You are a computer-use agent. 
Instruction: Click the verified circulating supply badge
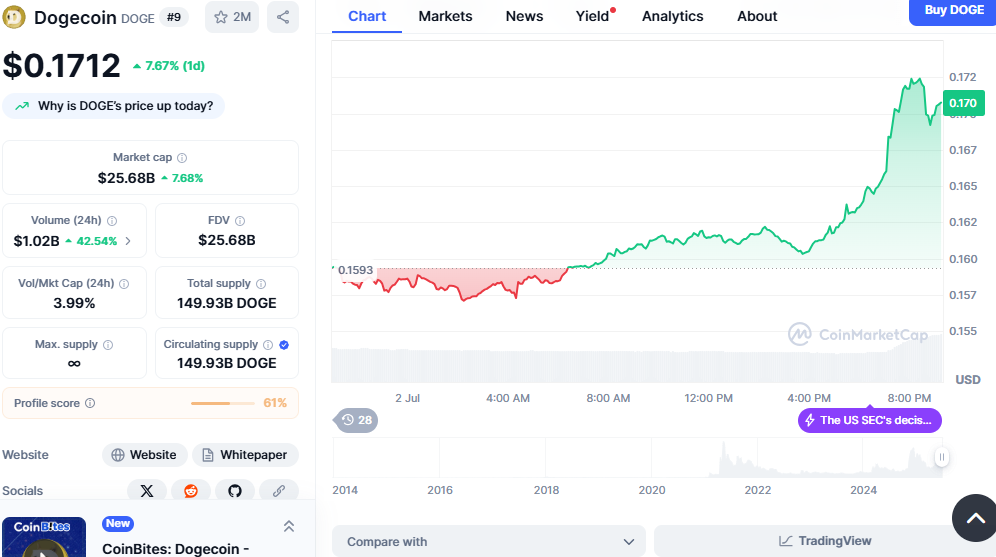point(284,344)
